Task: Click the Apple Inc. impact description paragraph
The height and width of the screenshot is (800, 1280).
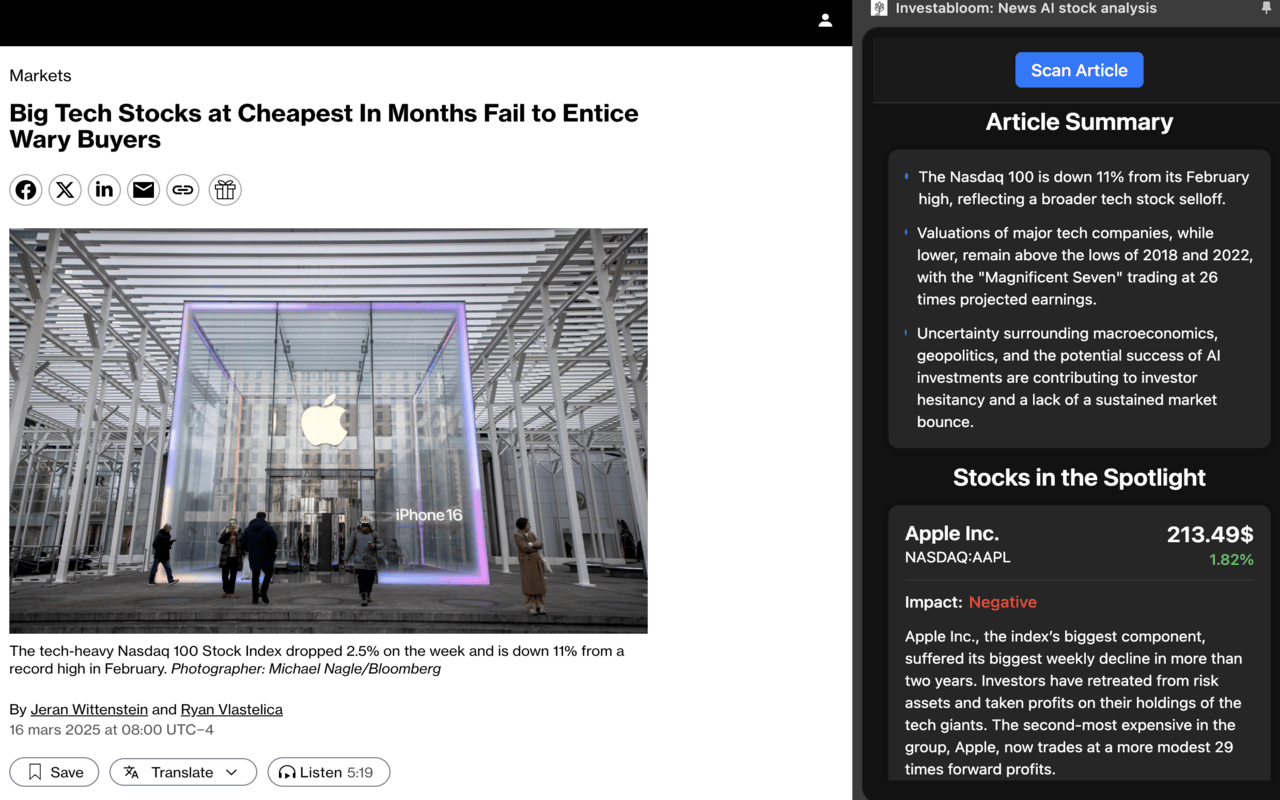Action: click(1074, 703)
